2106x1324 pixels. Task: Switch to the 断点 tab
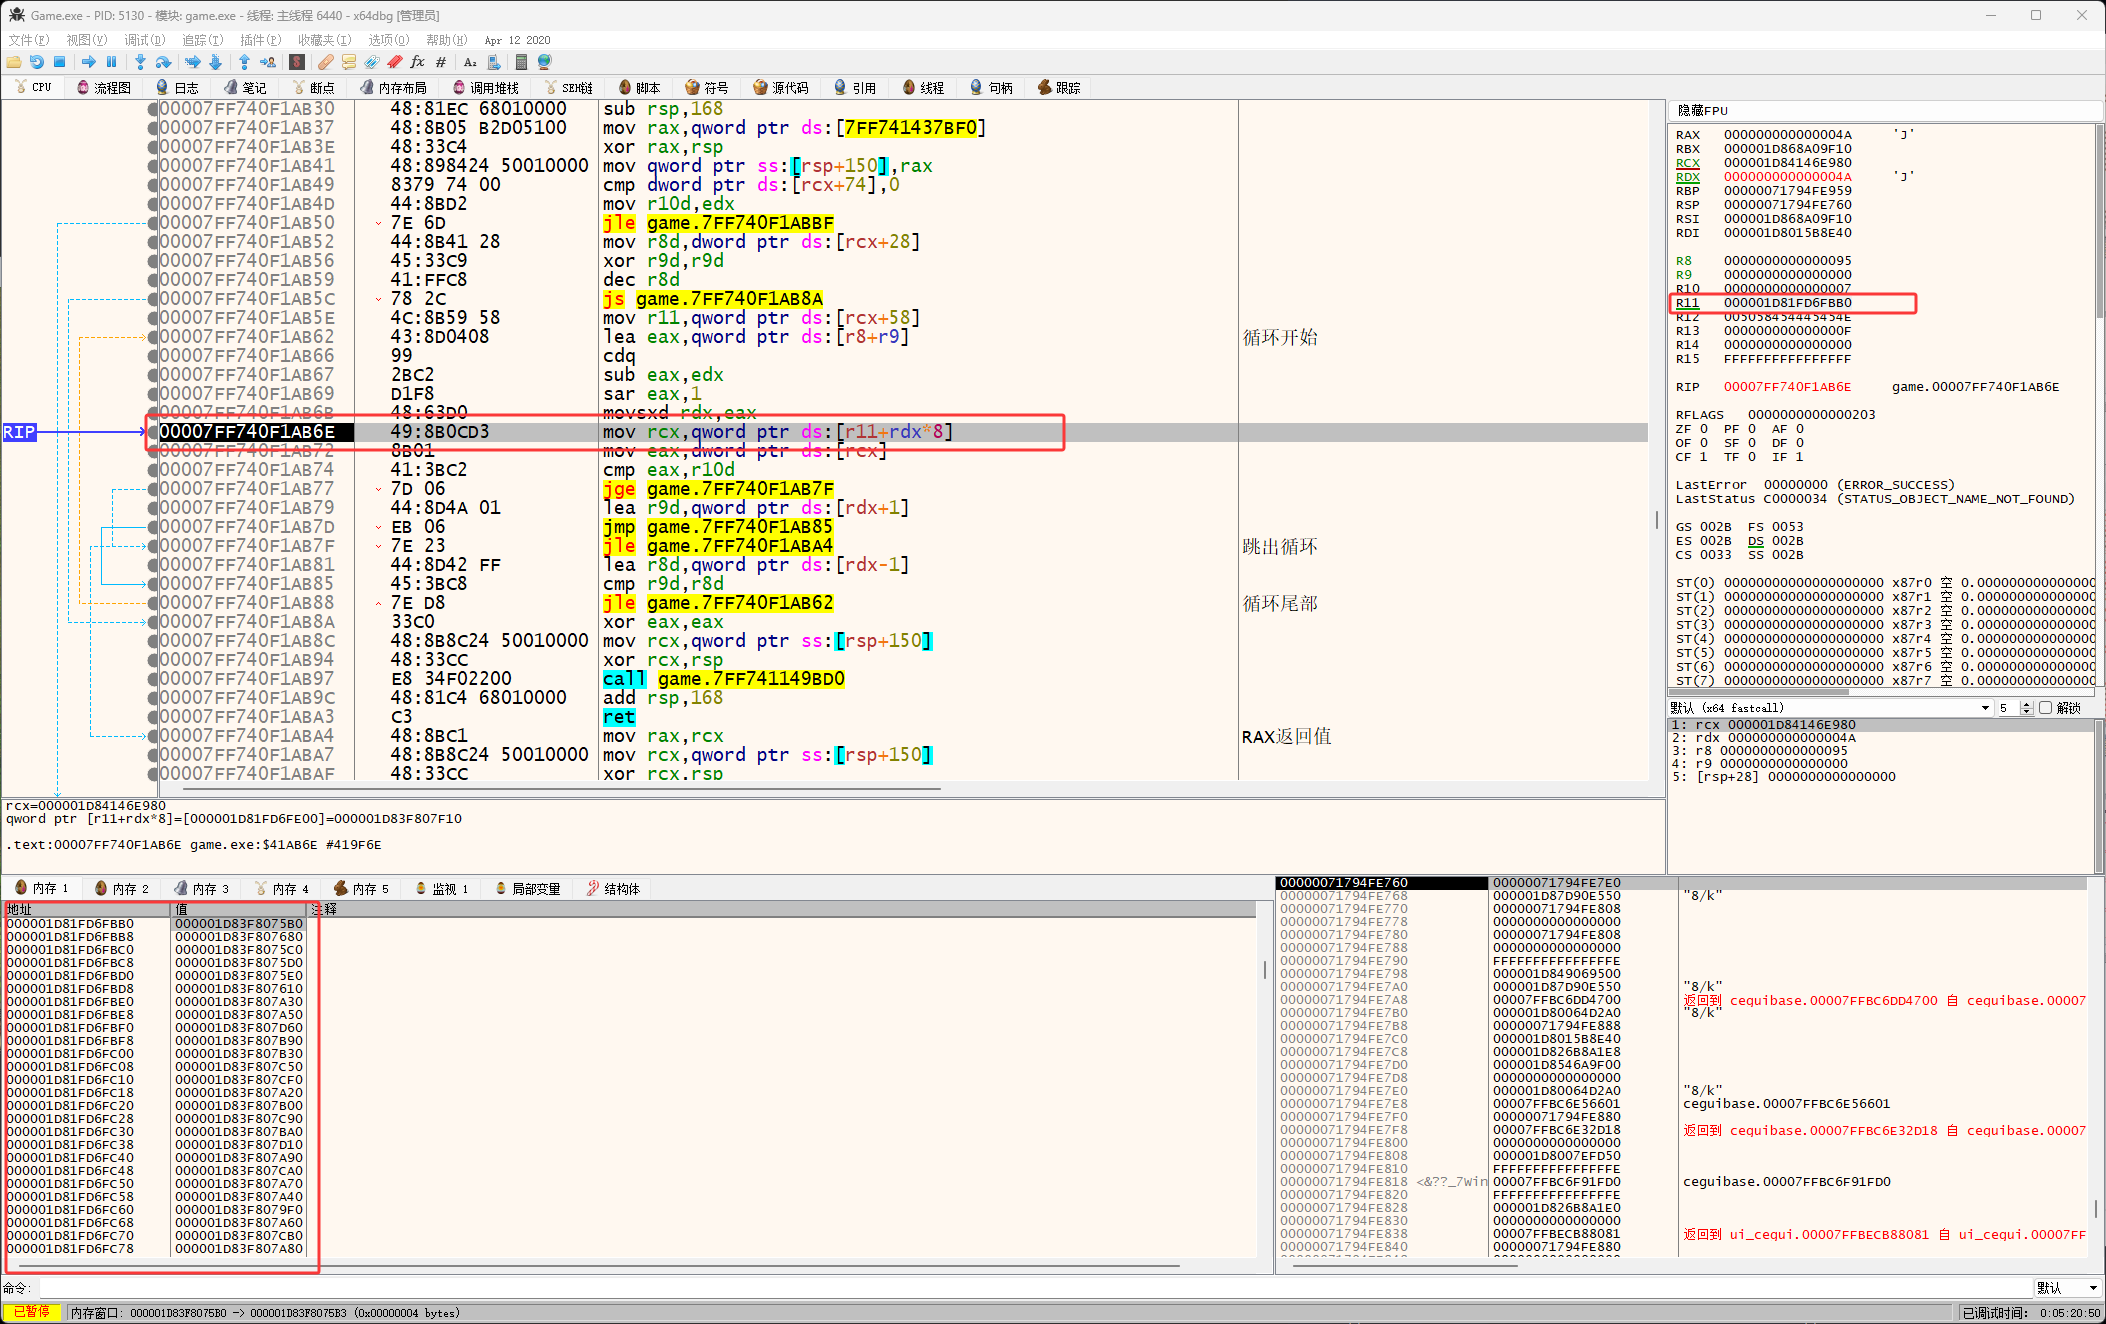click(x=313, y=88)
